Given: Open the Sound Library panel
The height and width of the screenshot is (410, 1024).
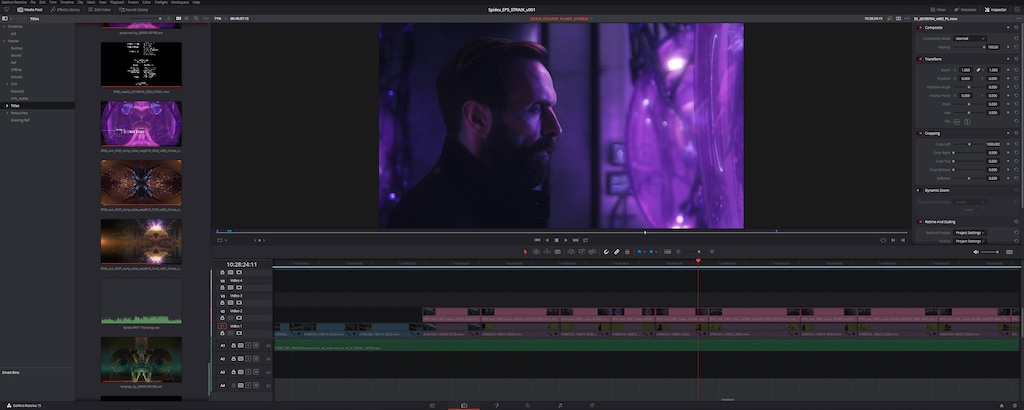Looking at the screenshot, I should [x=134, y=10].
